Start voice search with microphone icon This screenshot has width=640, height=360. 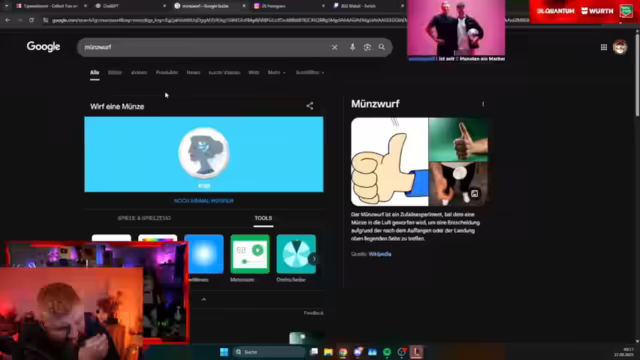[352, 47]
